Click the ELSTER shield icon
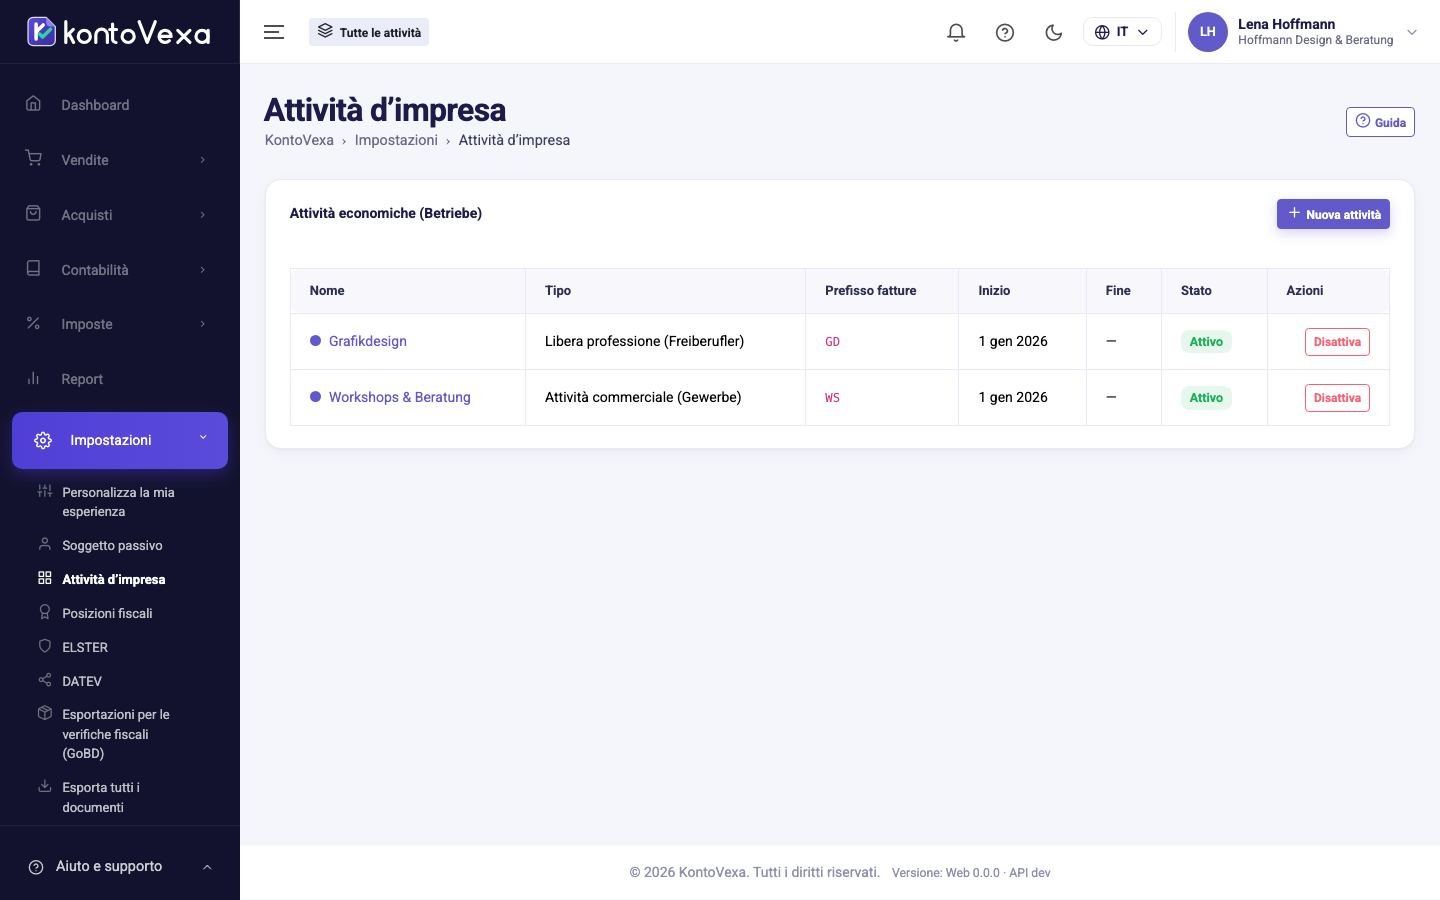Screen dimensions: 1440x900 point(44,646)
